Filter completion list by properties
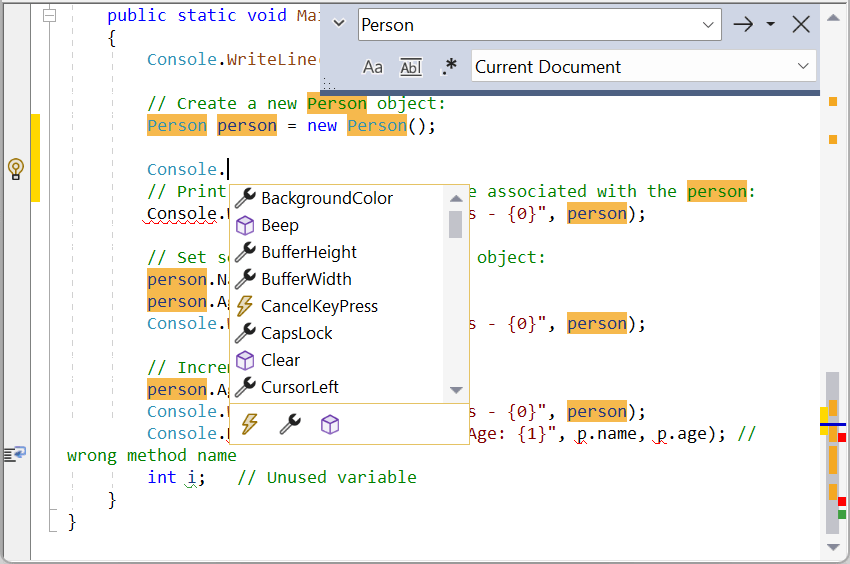 [290, 424]
